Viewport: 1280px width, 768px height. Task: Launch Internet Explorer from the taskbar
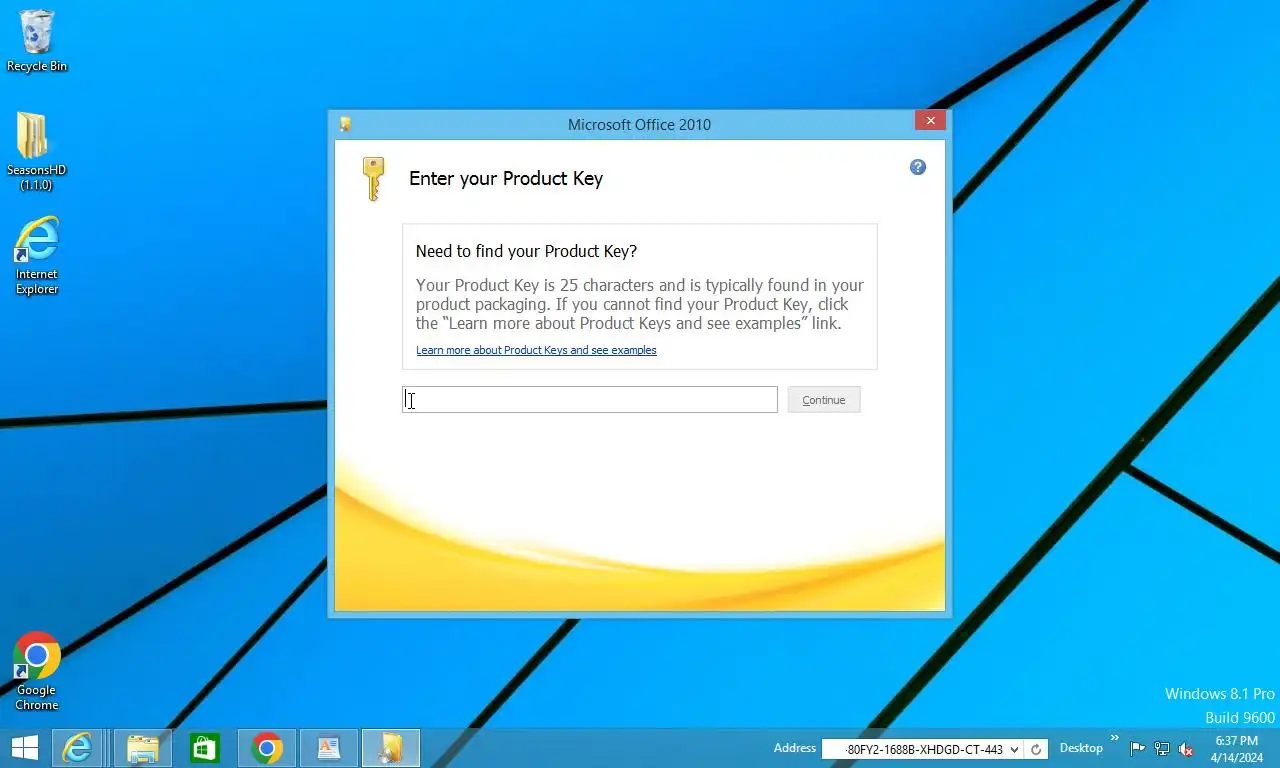coord(78,748)
